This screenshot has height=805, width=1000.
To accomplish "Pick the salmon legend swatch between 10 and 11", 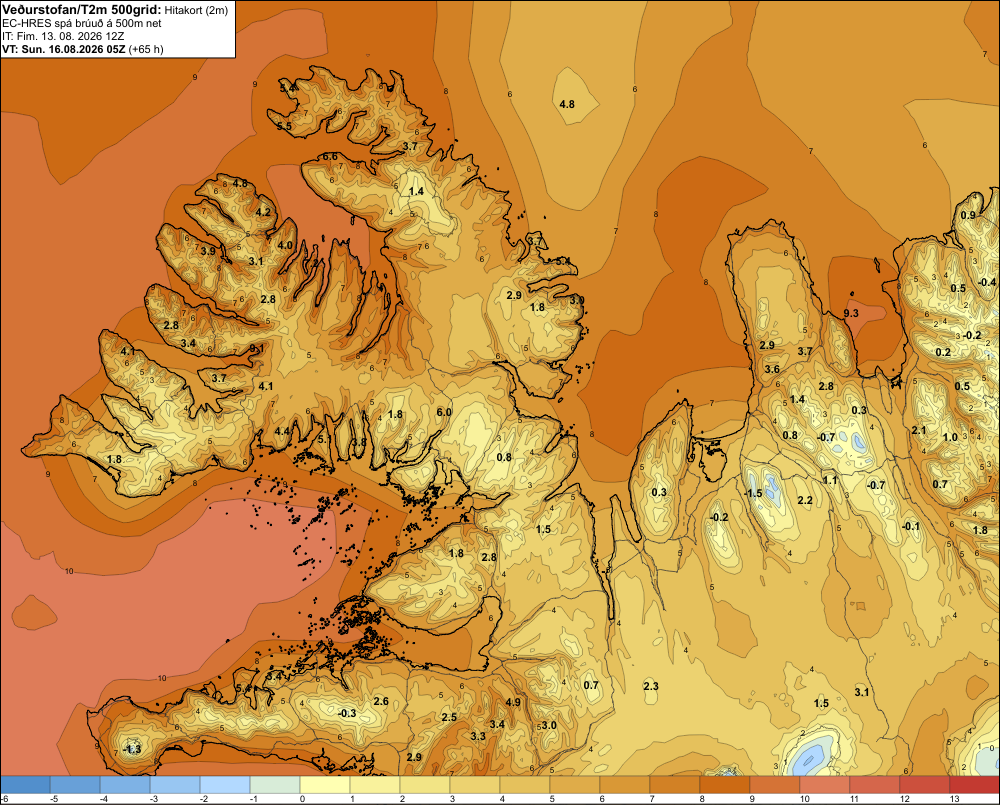I will (x=825, y=784).
